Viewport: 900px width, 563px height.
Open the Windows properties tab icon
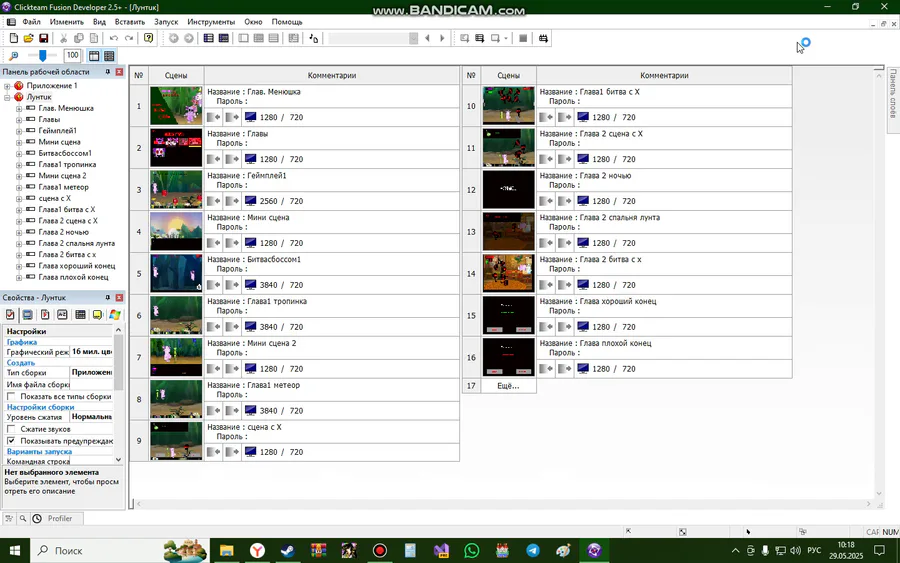coord(115,314)
